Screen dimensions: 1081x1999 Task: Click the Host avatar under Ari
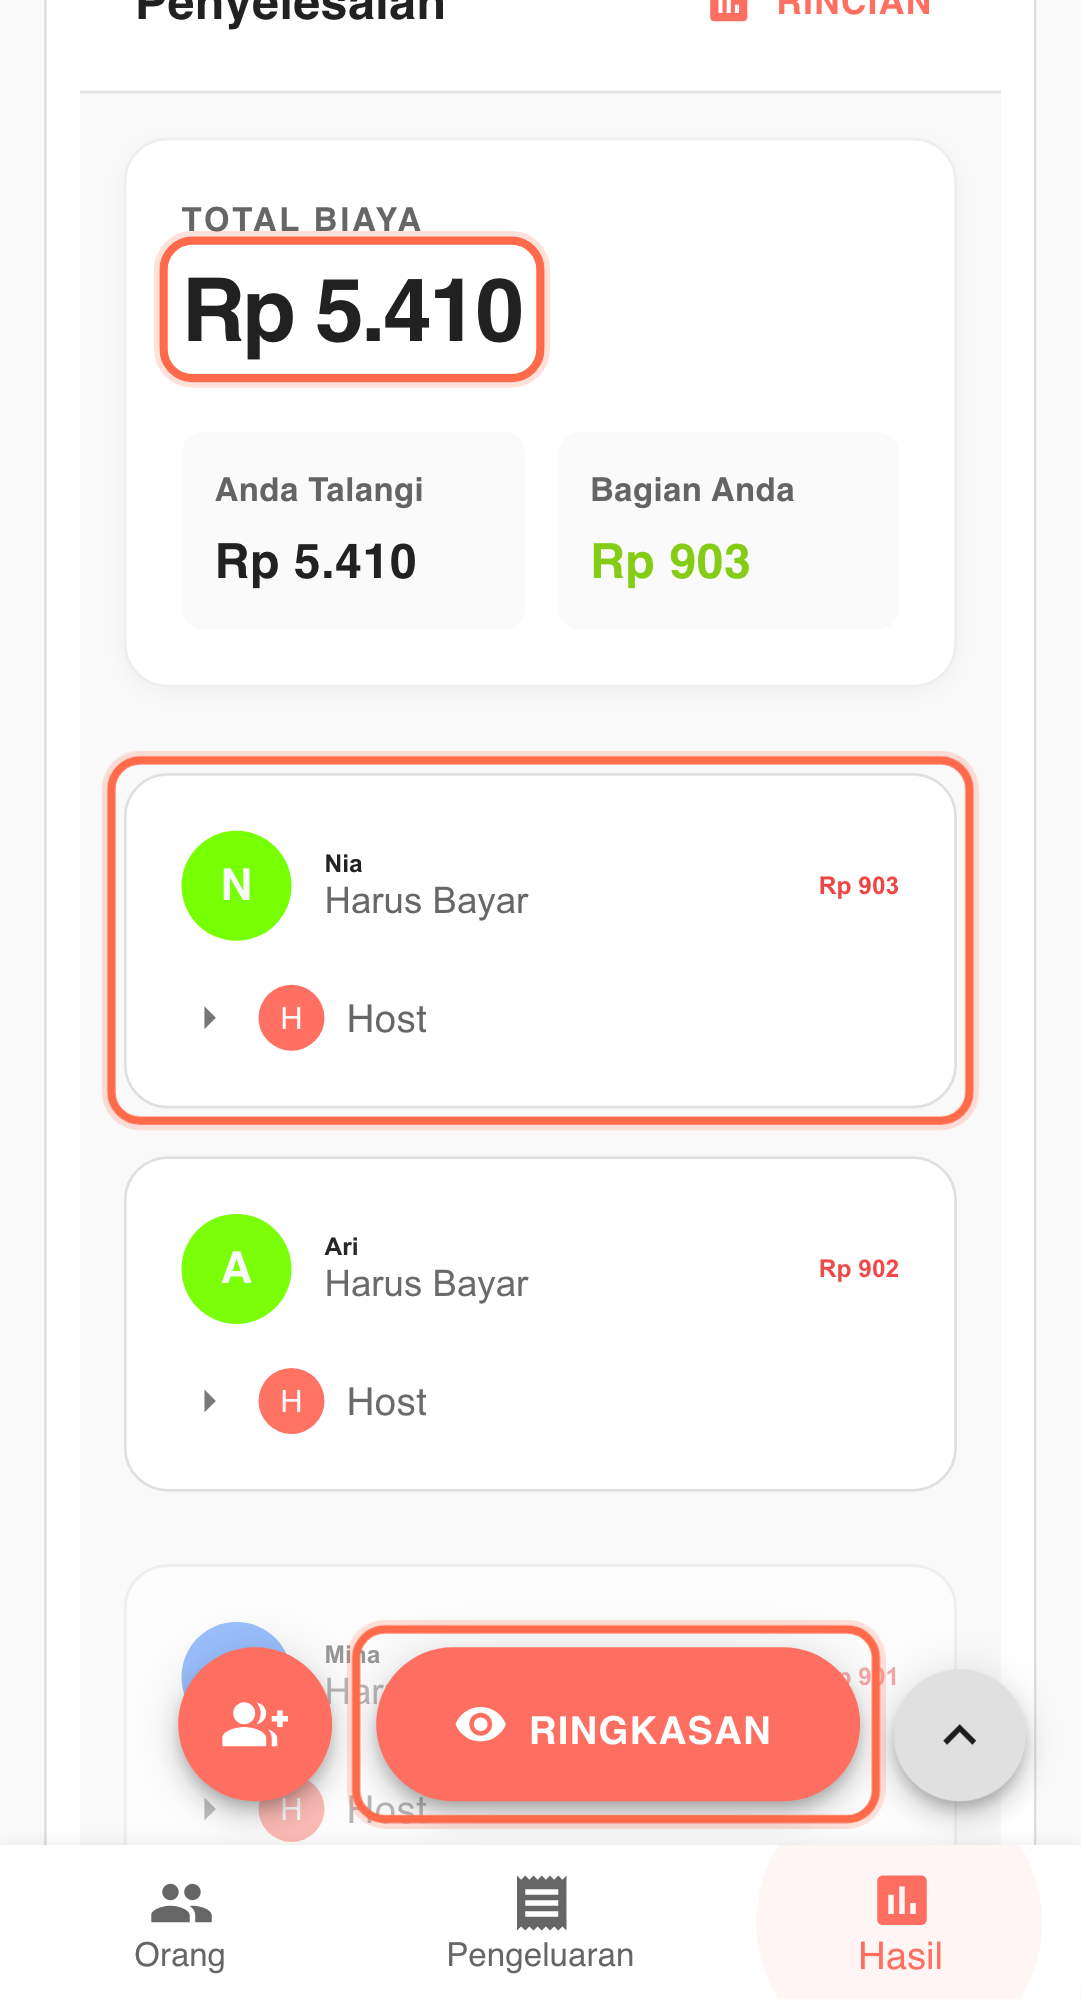coord(291,1401)
